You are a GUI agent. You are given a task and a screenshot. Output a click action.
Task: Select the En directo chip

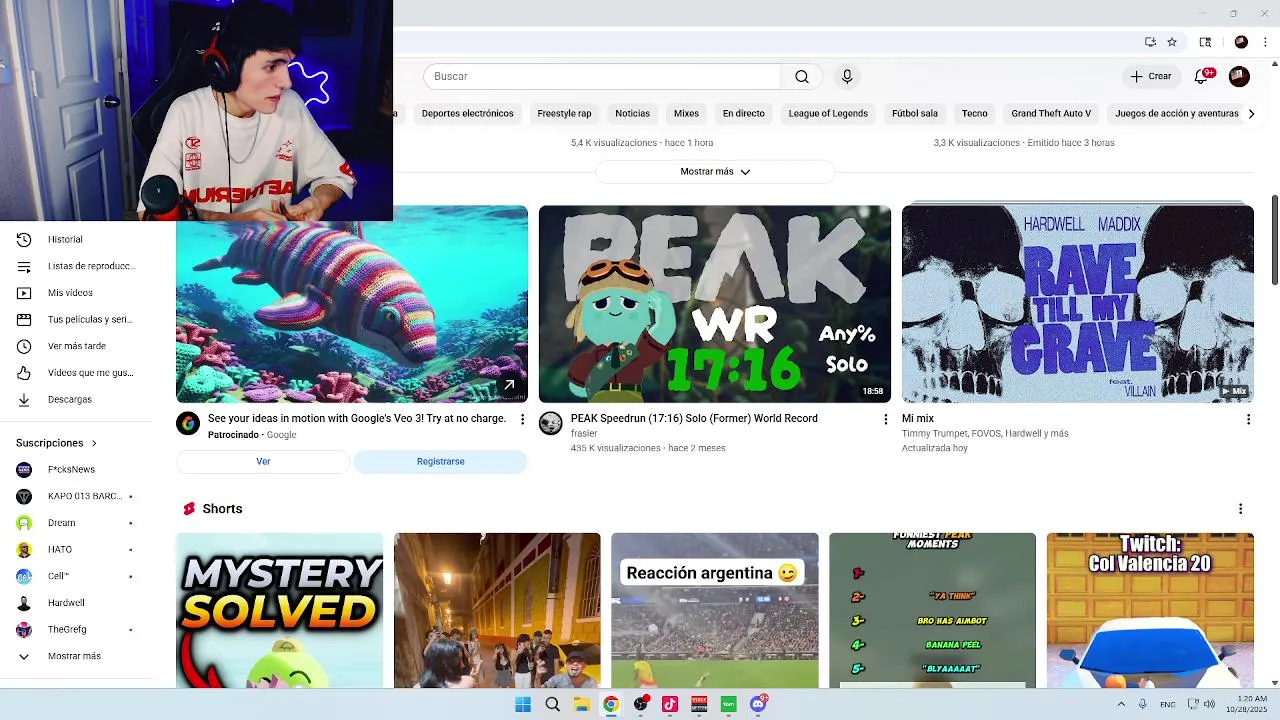743,113
